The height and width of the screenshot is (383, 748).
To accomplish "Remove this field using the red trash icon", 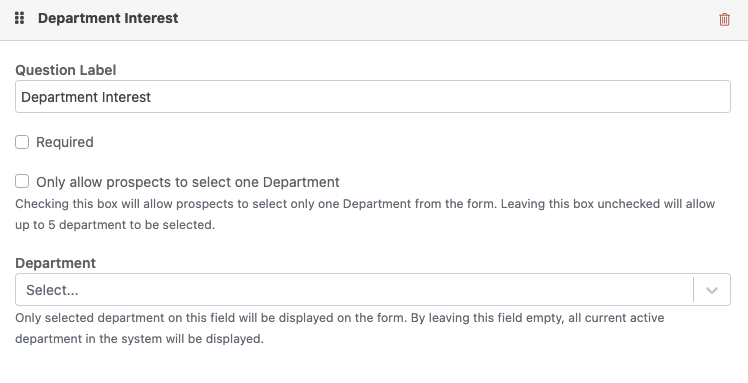I will [724, 20].
